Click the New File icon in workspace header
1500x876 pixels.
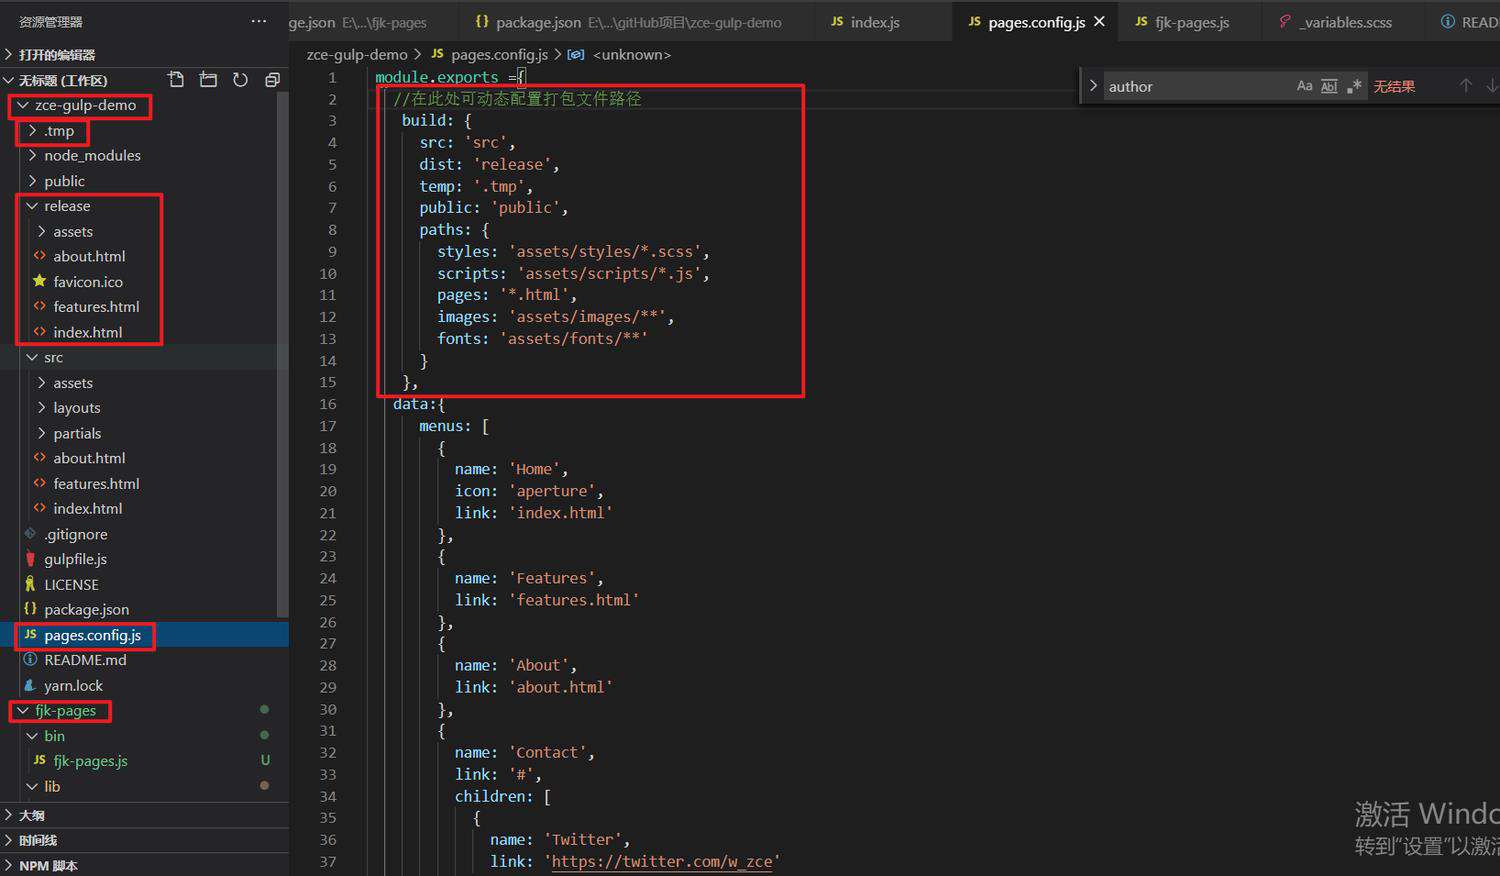(x=176, y=80)
